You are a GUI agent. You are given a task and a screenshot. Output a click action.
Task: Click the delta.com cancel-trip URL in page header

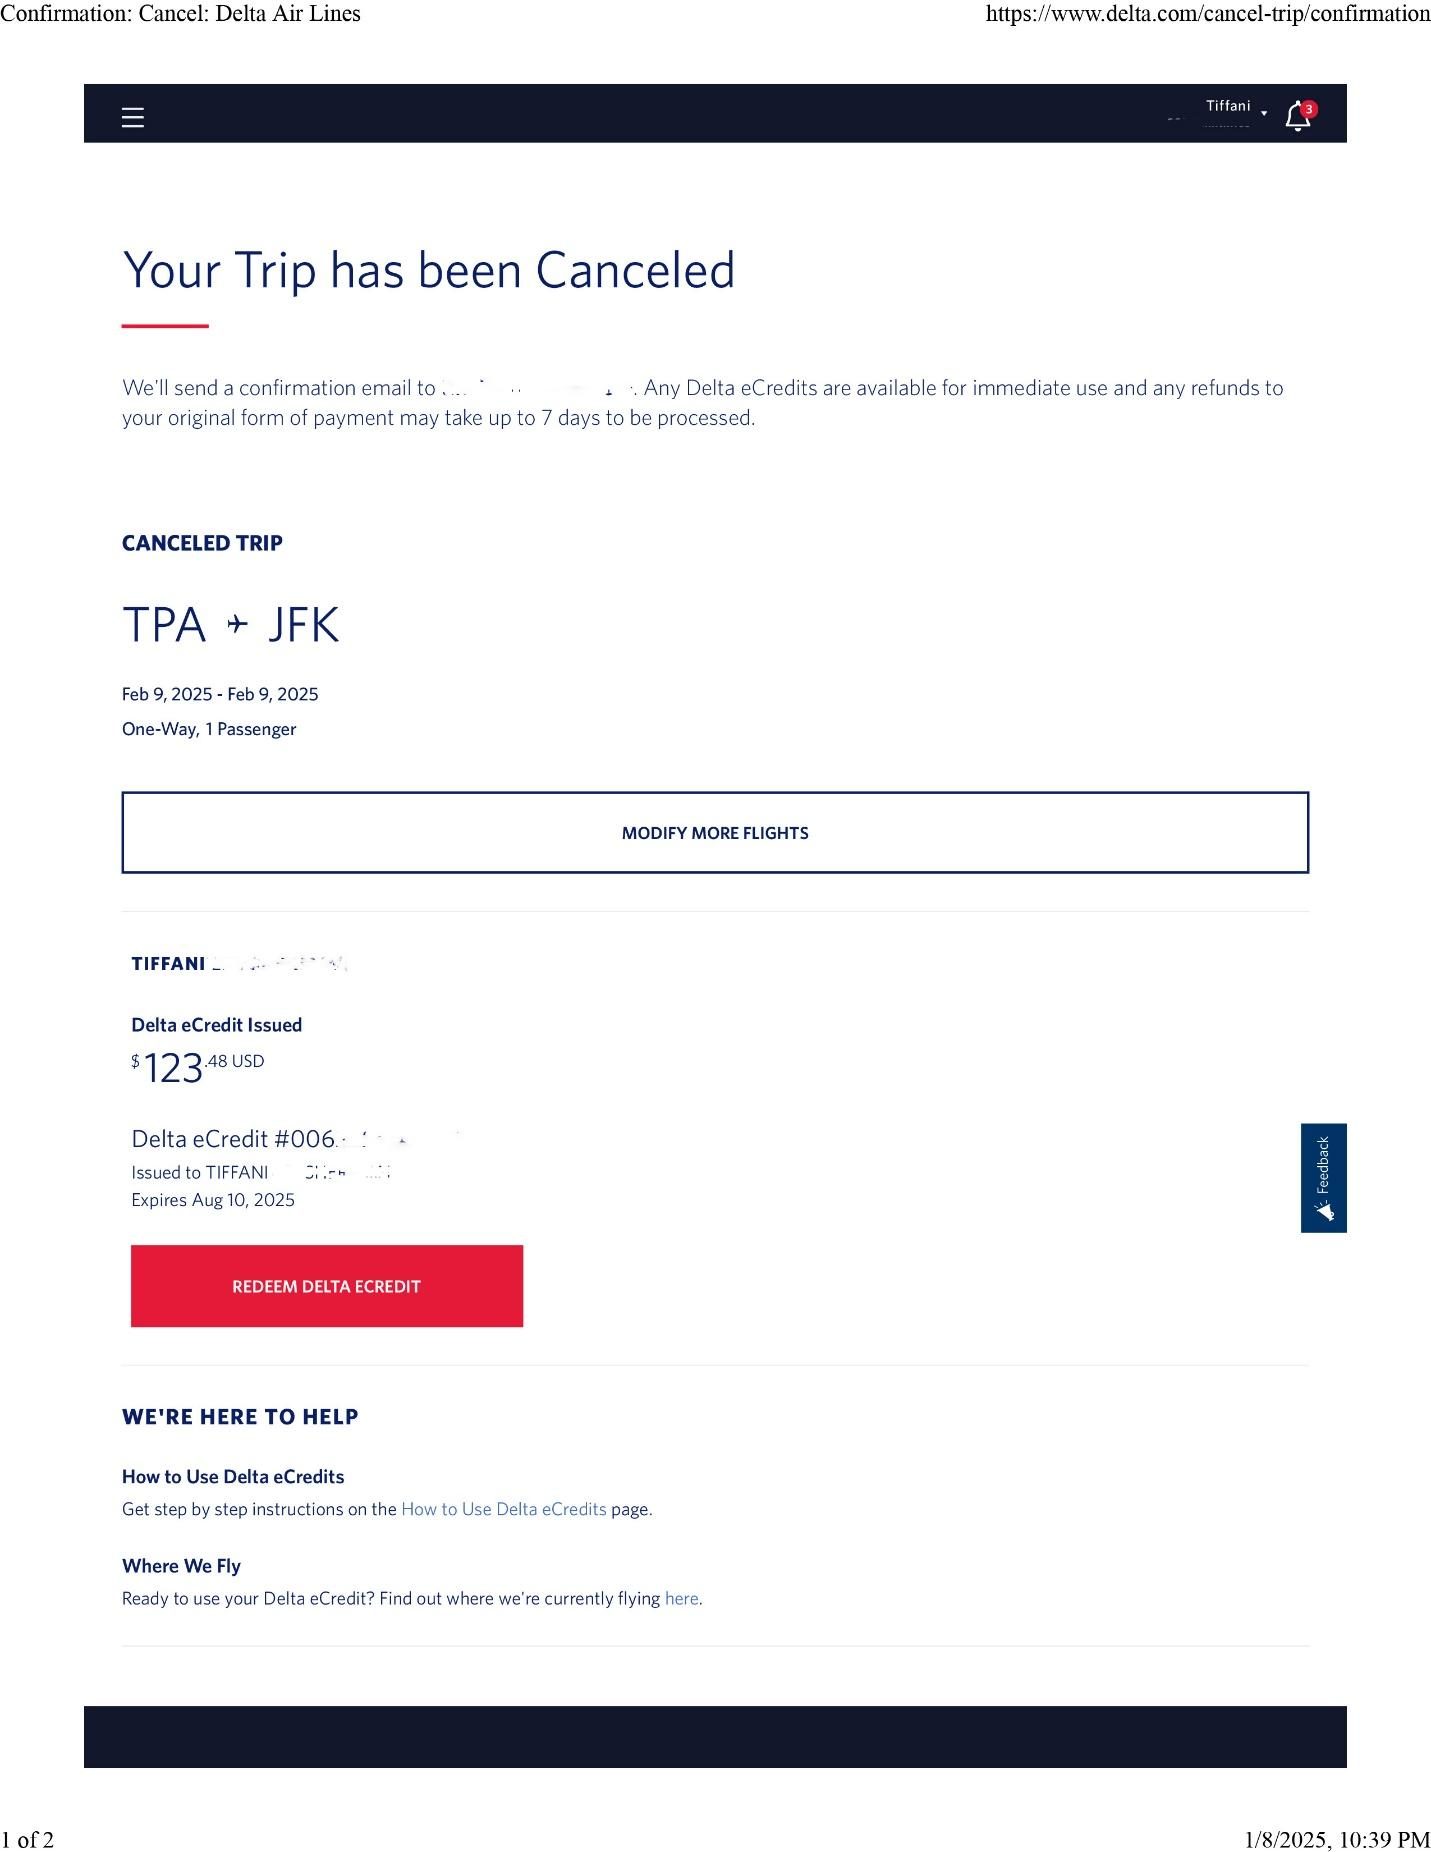1207,14
